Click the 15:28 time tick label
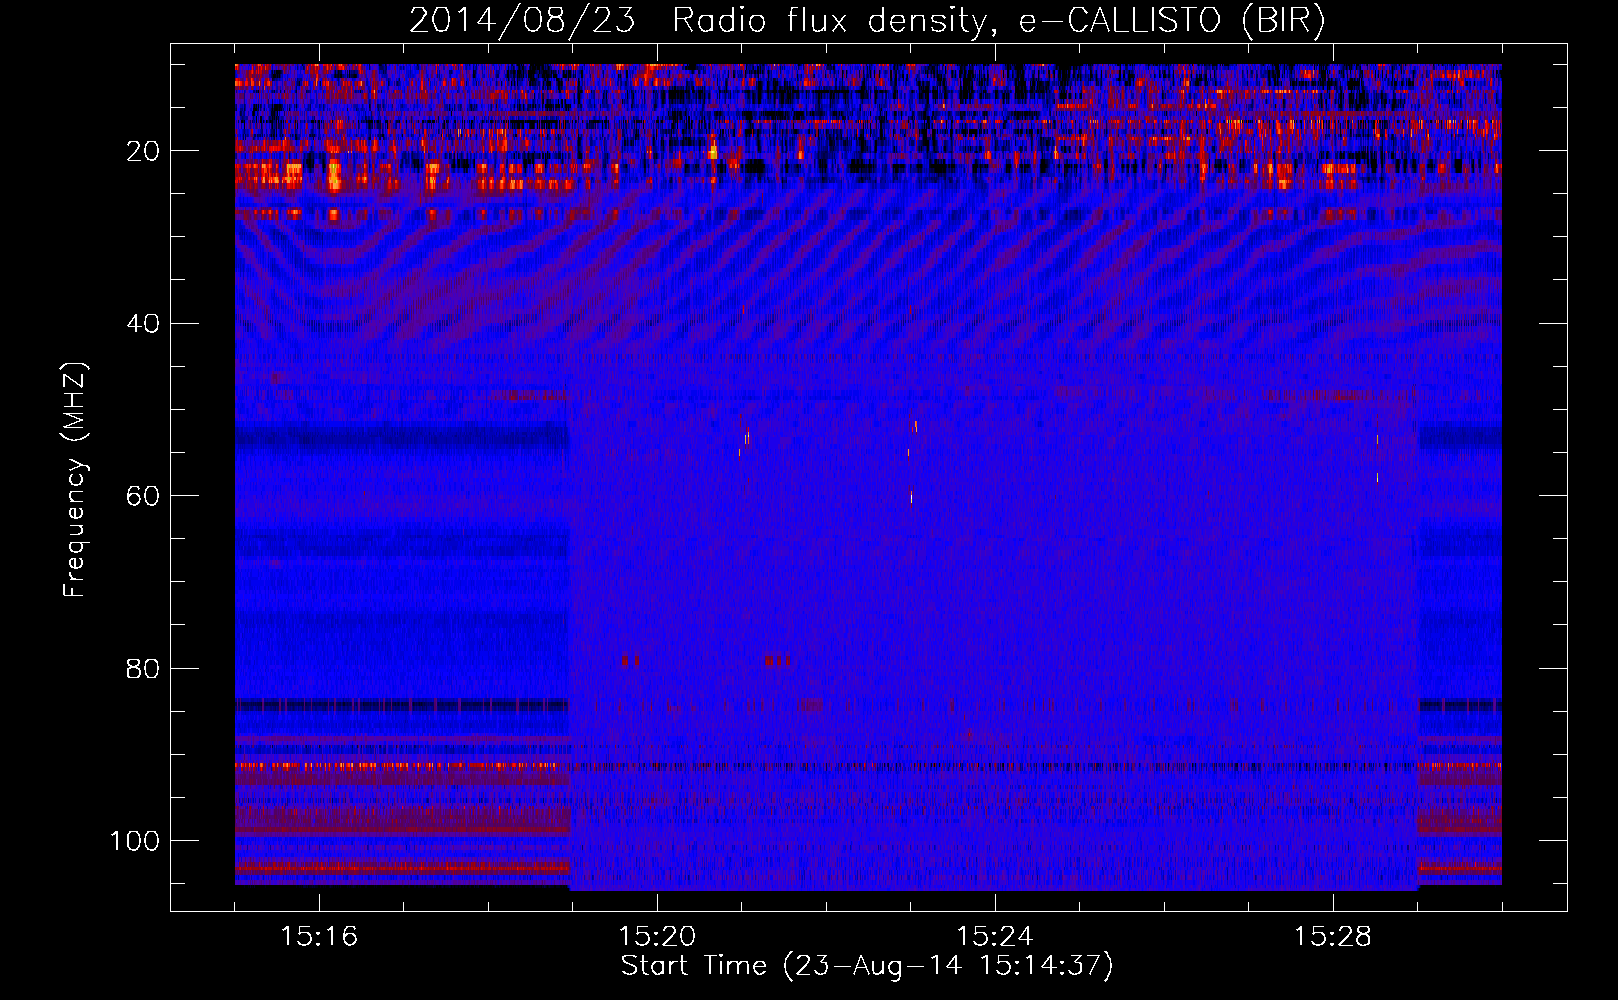This screenshot has width=1618, height=1000. pos(1333,937)
